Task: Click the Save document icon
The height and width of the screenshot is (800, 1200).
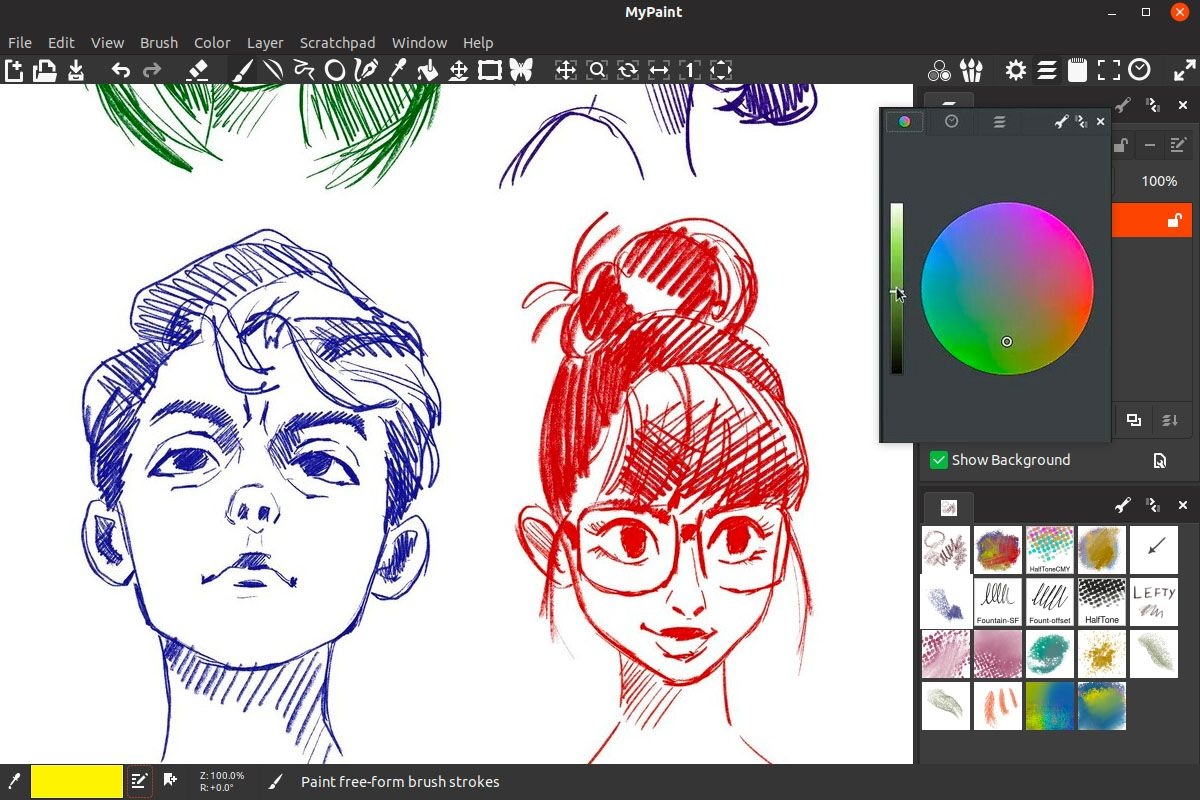Action: [76, 70]
